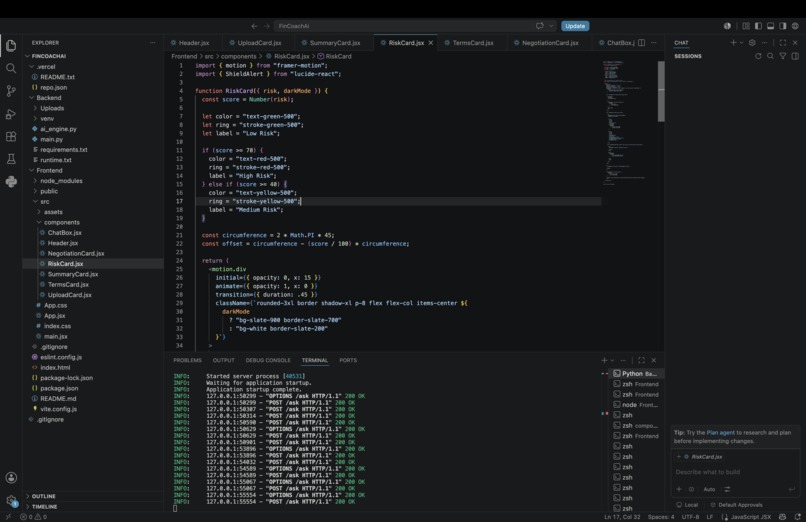
Task: Open Customize Layout icon in title bar
Action: pos(746,26)
